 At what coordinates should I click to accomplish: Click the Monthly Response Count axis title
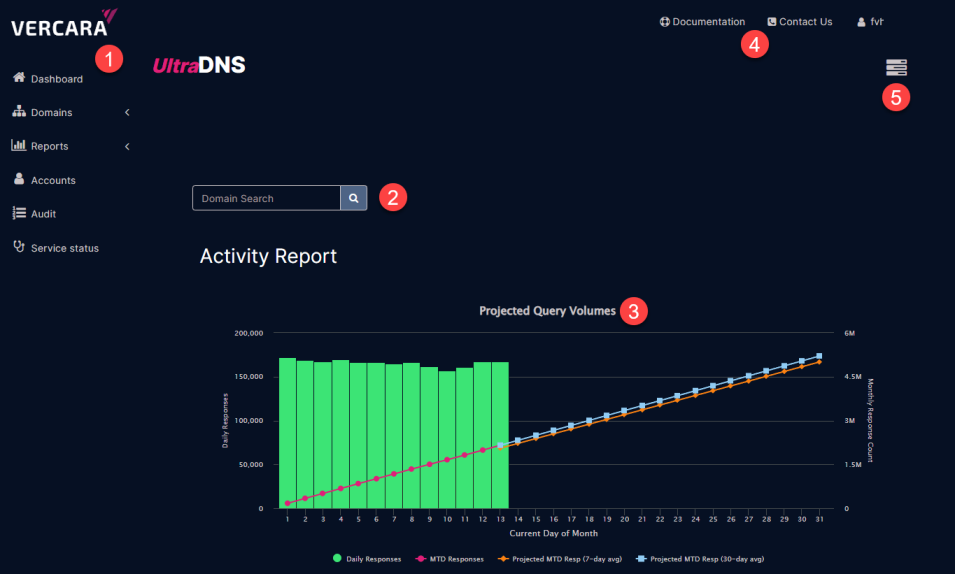click(870, 420)
